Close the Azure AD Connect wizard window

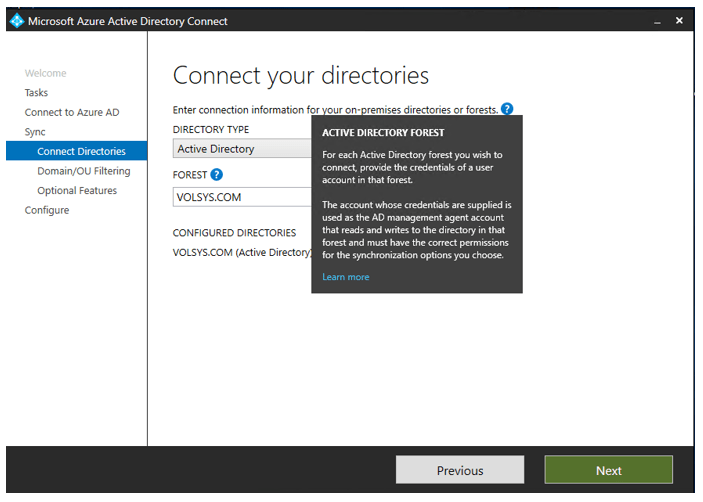[680, 21]
